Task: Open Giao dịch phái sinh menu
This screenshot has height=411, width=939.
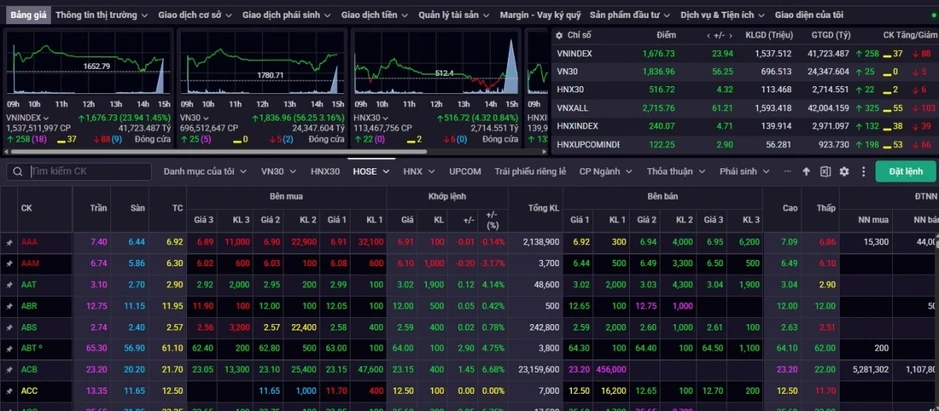Action: 286,15
